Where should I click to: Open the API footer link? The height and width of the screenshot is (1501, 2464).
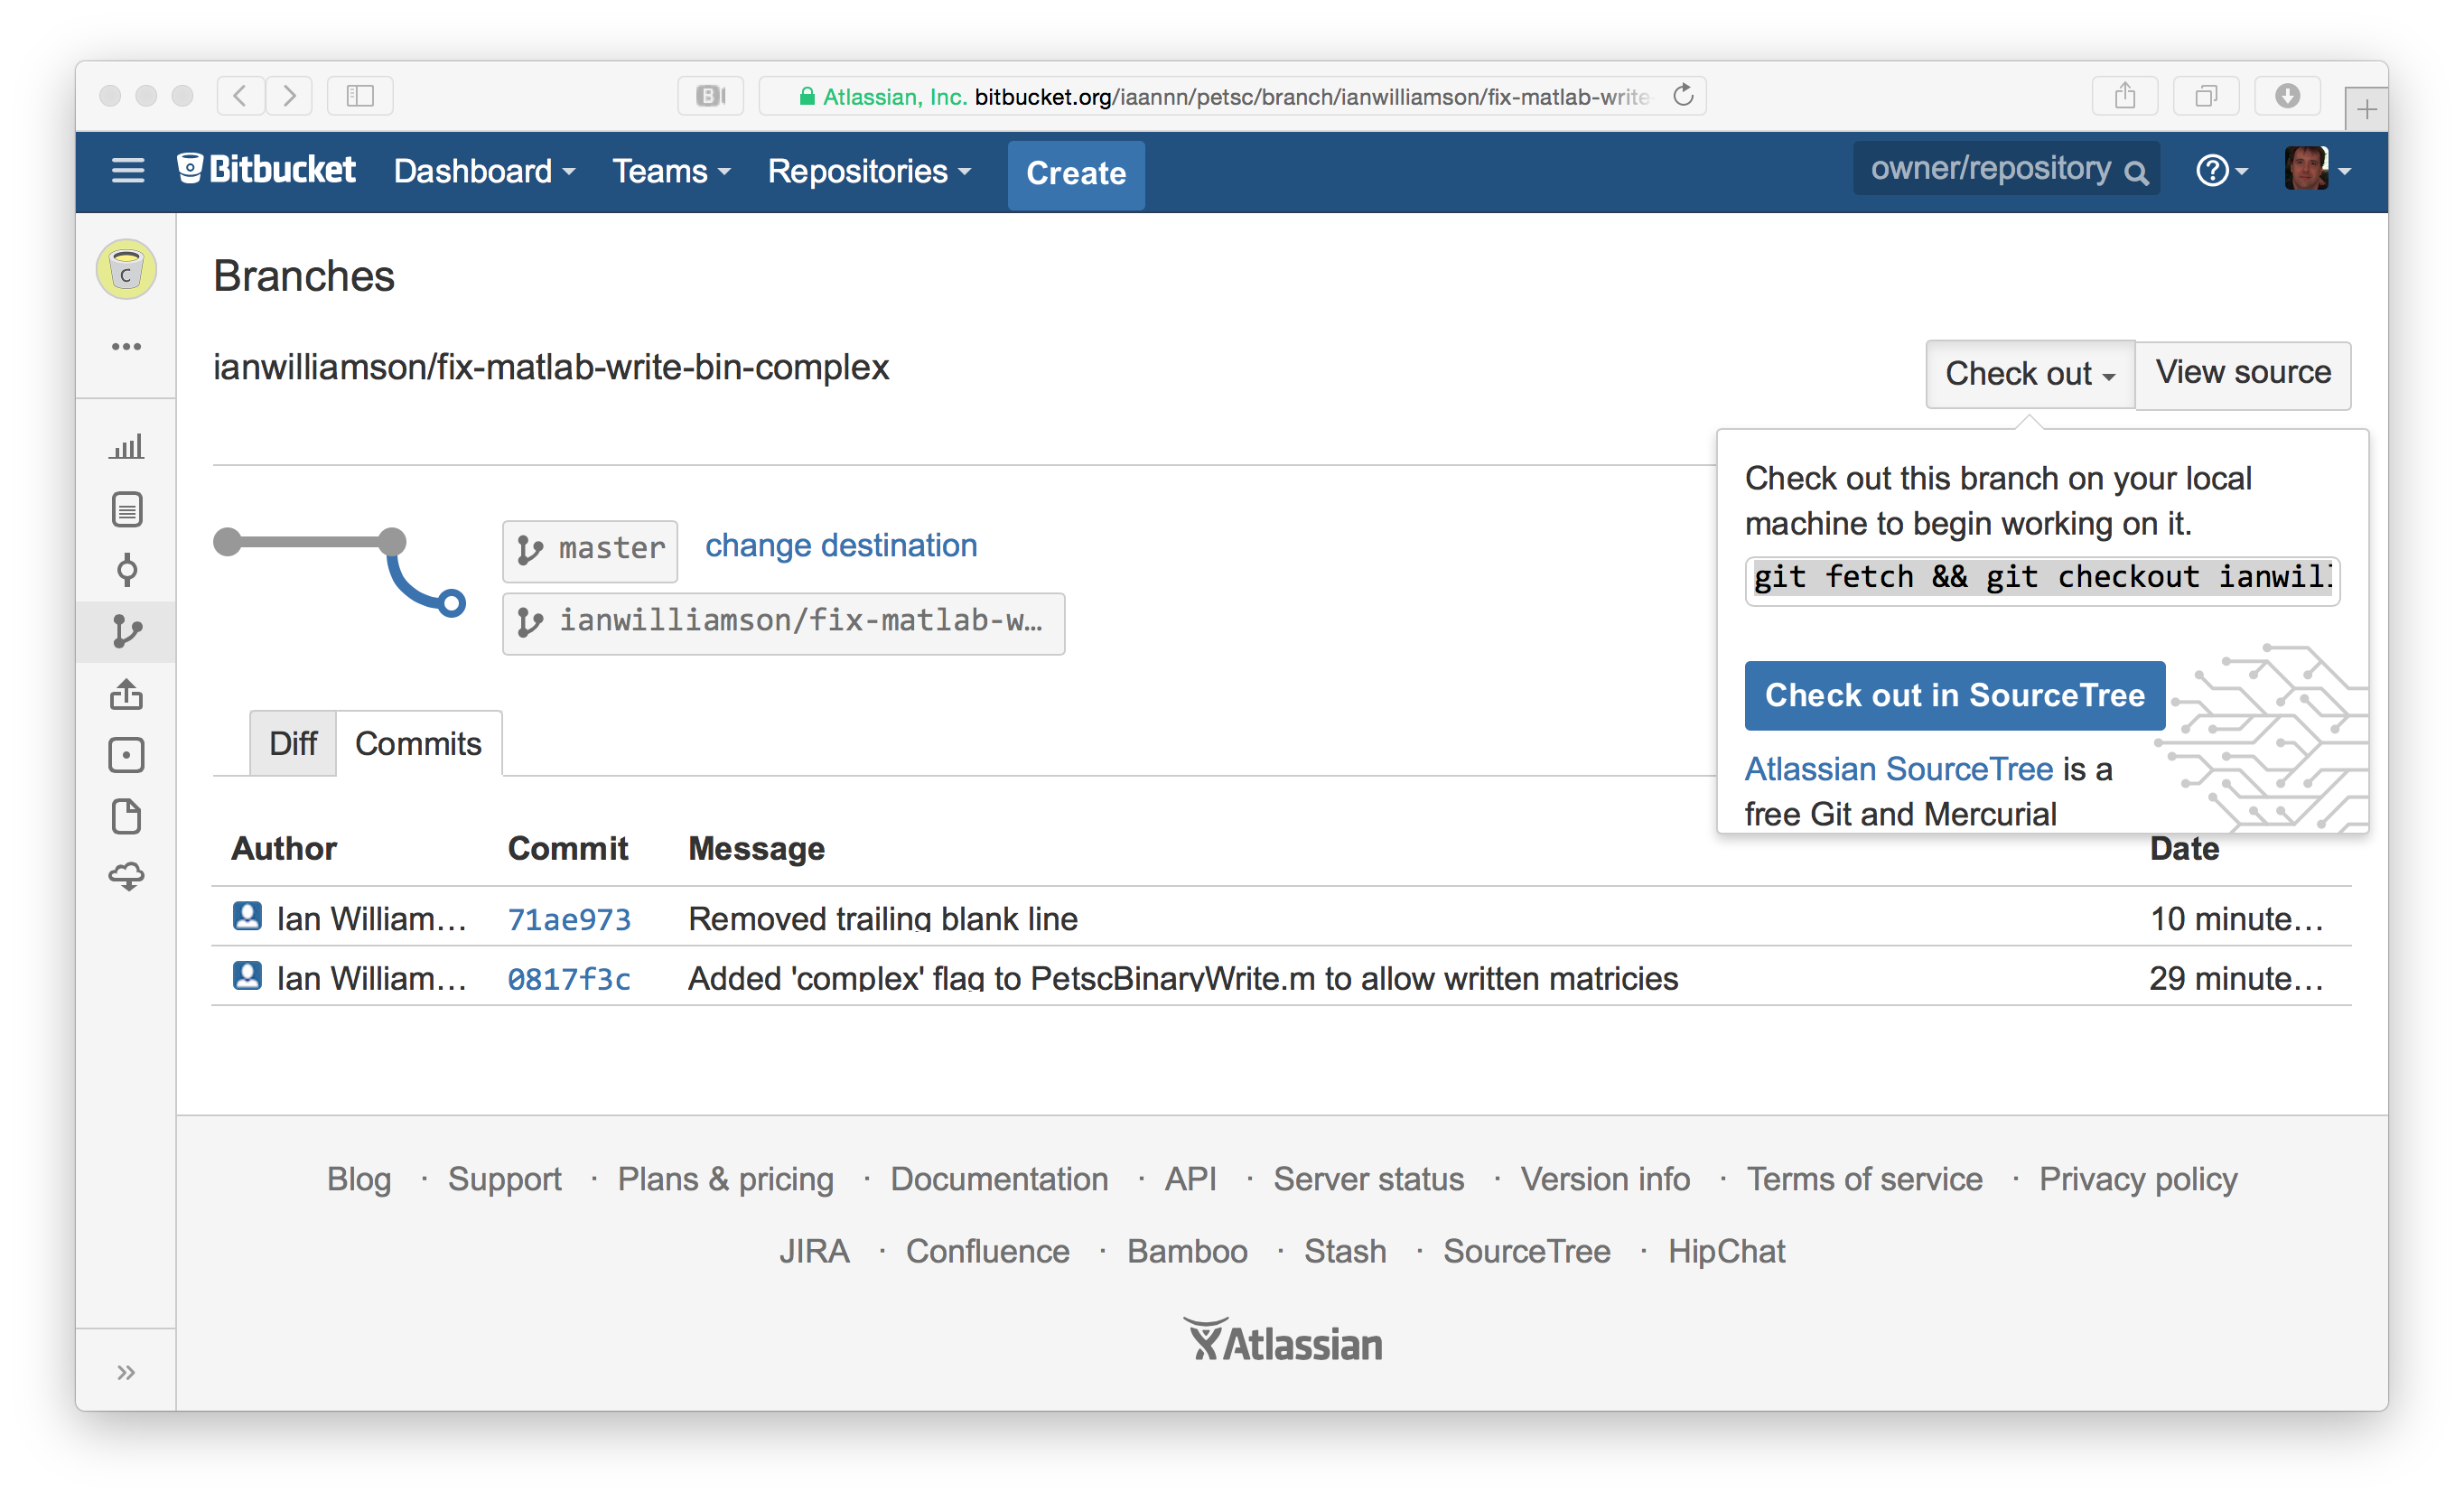(1191, 1179)
